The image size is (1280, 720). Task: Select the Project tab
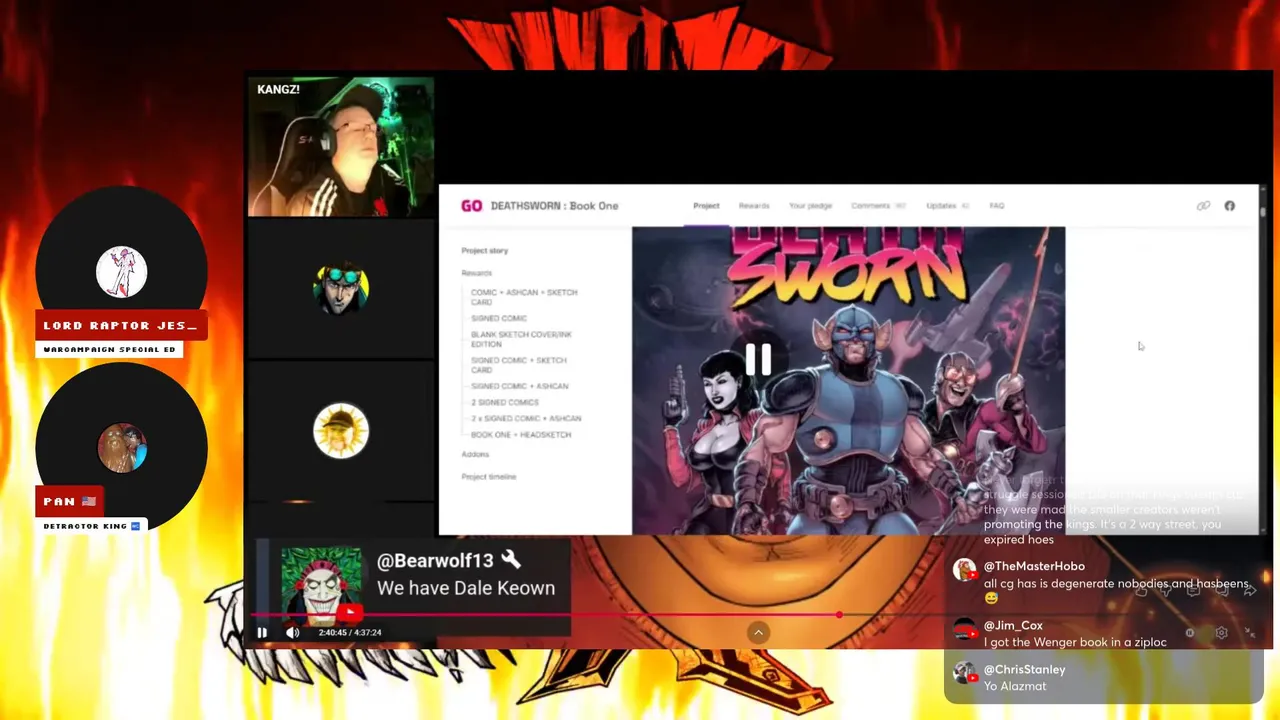tap(706, 206)
